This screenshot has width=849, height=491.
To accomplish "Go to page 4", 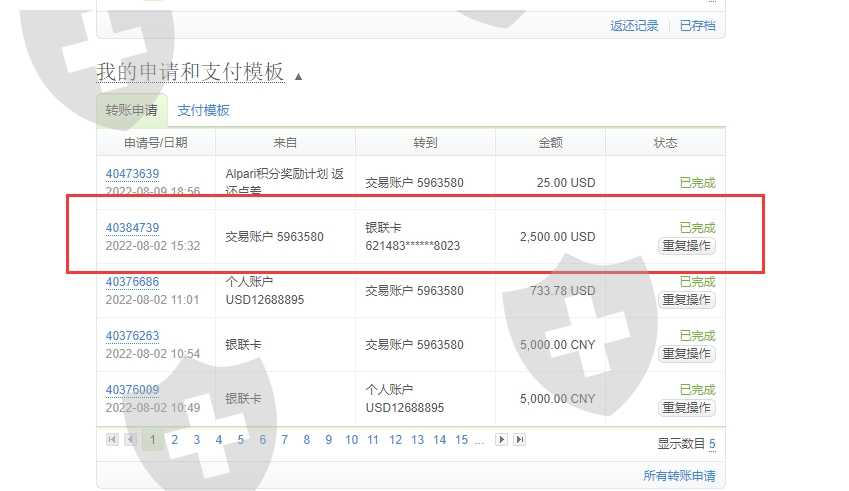I will pyautogui.click(x=219, y=440).
